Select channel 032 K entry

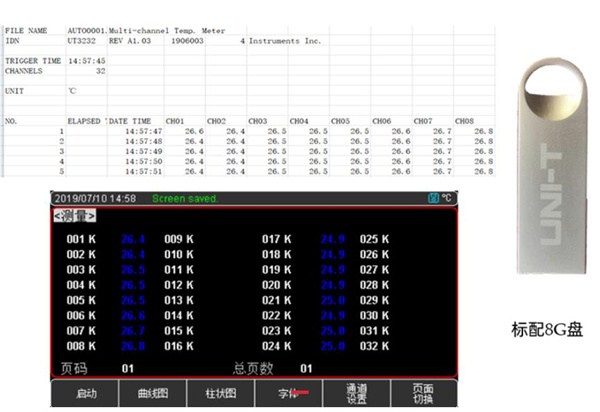pyautogui.click(x=375, y=345)
